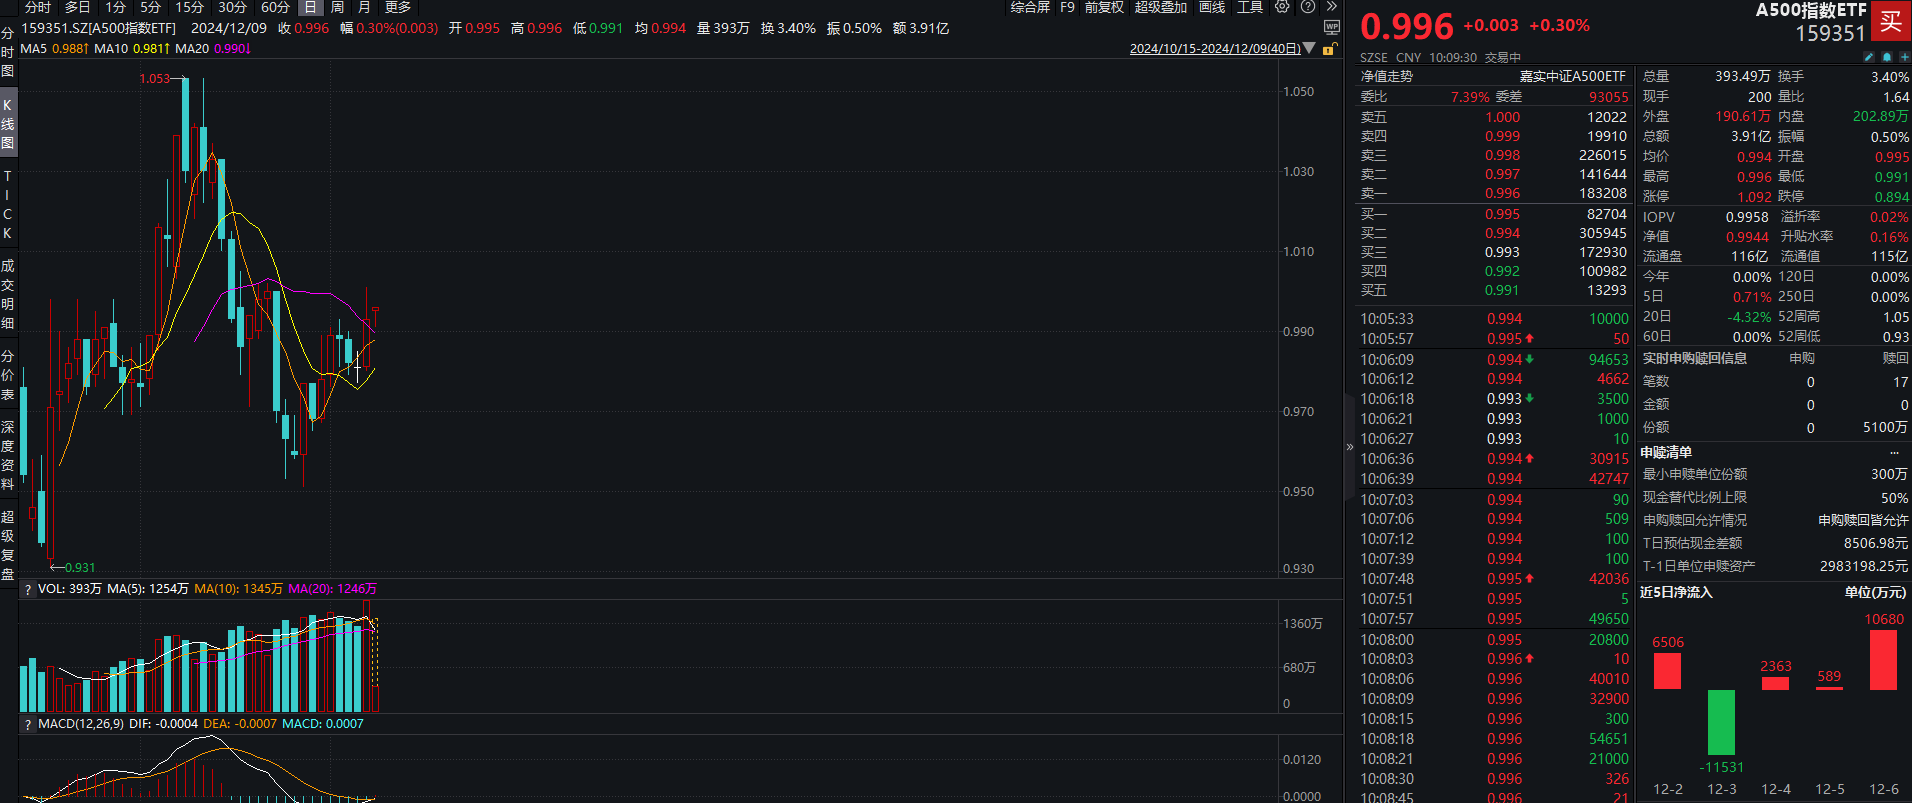Click the 综合屏 button
The width and height of the screenshot is (1912, 803).
1030,7
